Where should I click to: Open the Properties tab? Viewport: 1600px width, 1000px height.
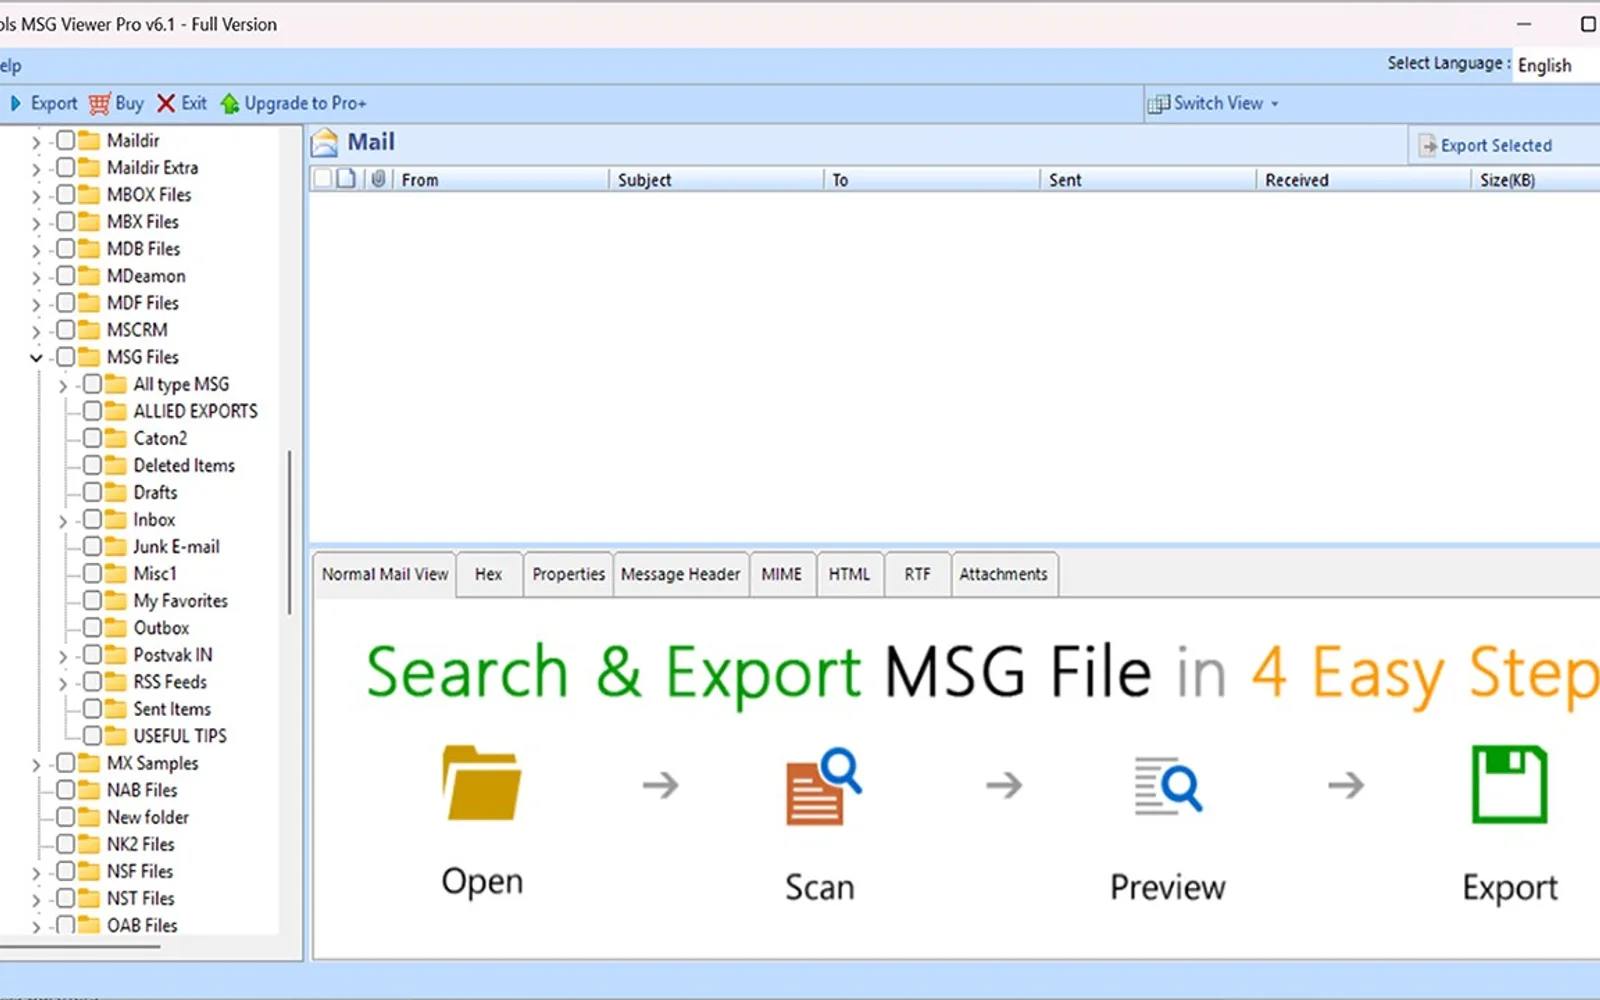568,574
